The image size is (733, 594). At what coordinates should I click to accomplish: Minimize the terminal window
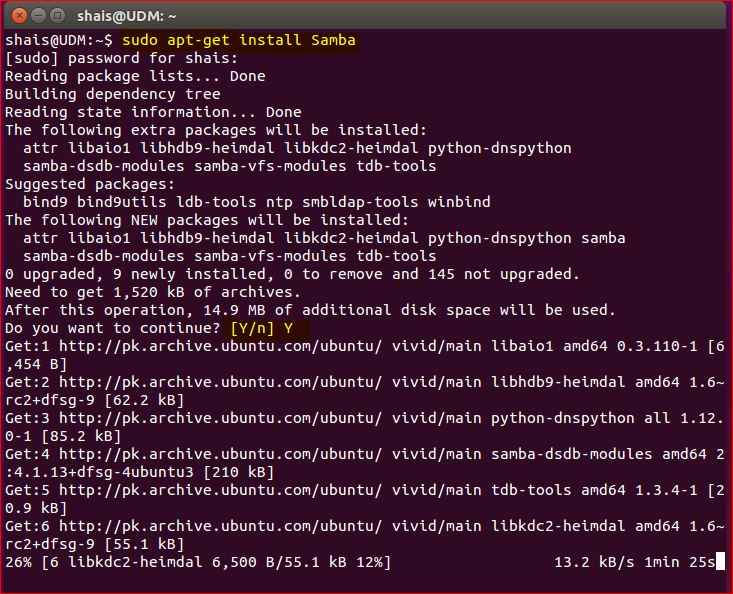pyautogui.click(x=38, y=16)
